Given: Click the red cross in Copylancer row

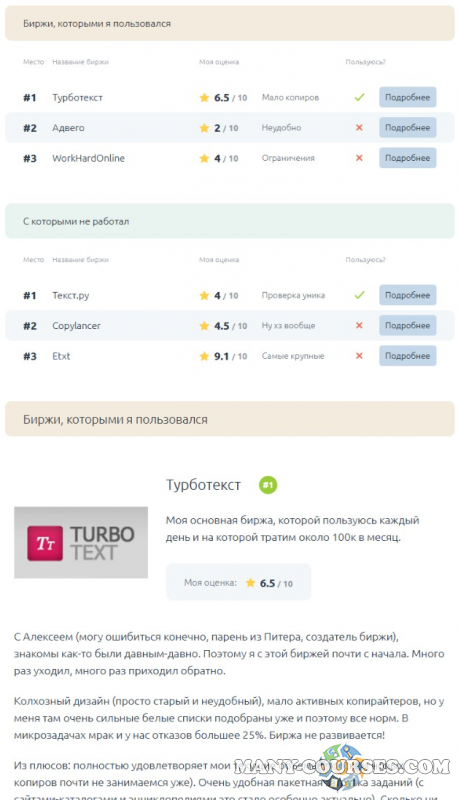Looking at the screenshot, I should [359, 326].
